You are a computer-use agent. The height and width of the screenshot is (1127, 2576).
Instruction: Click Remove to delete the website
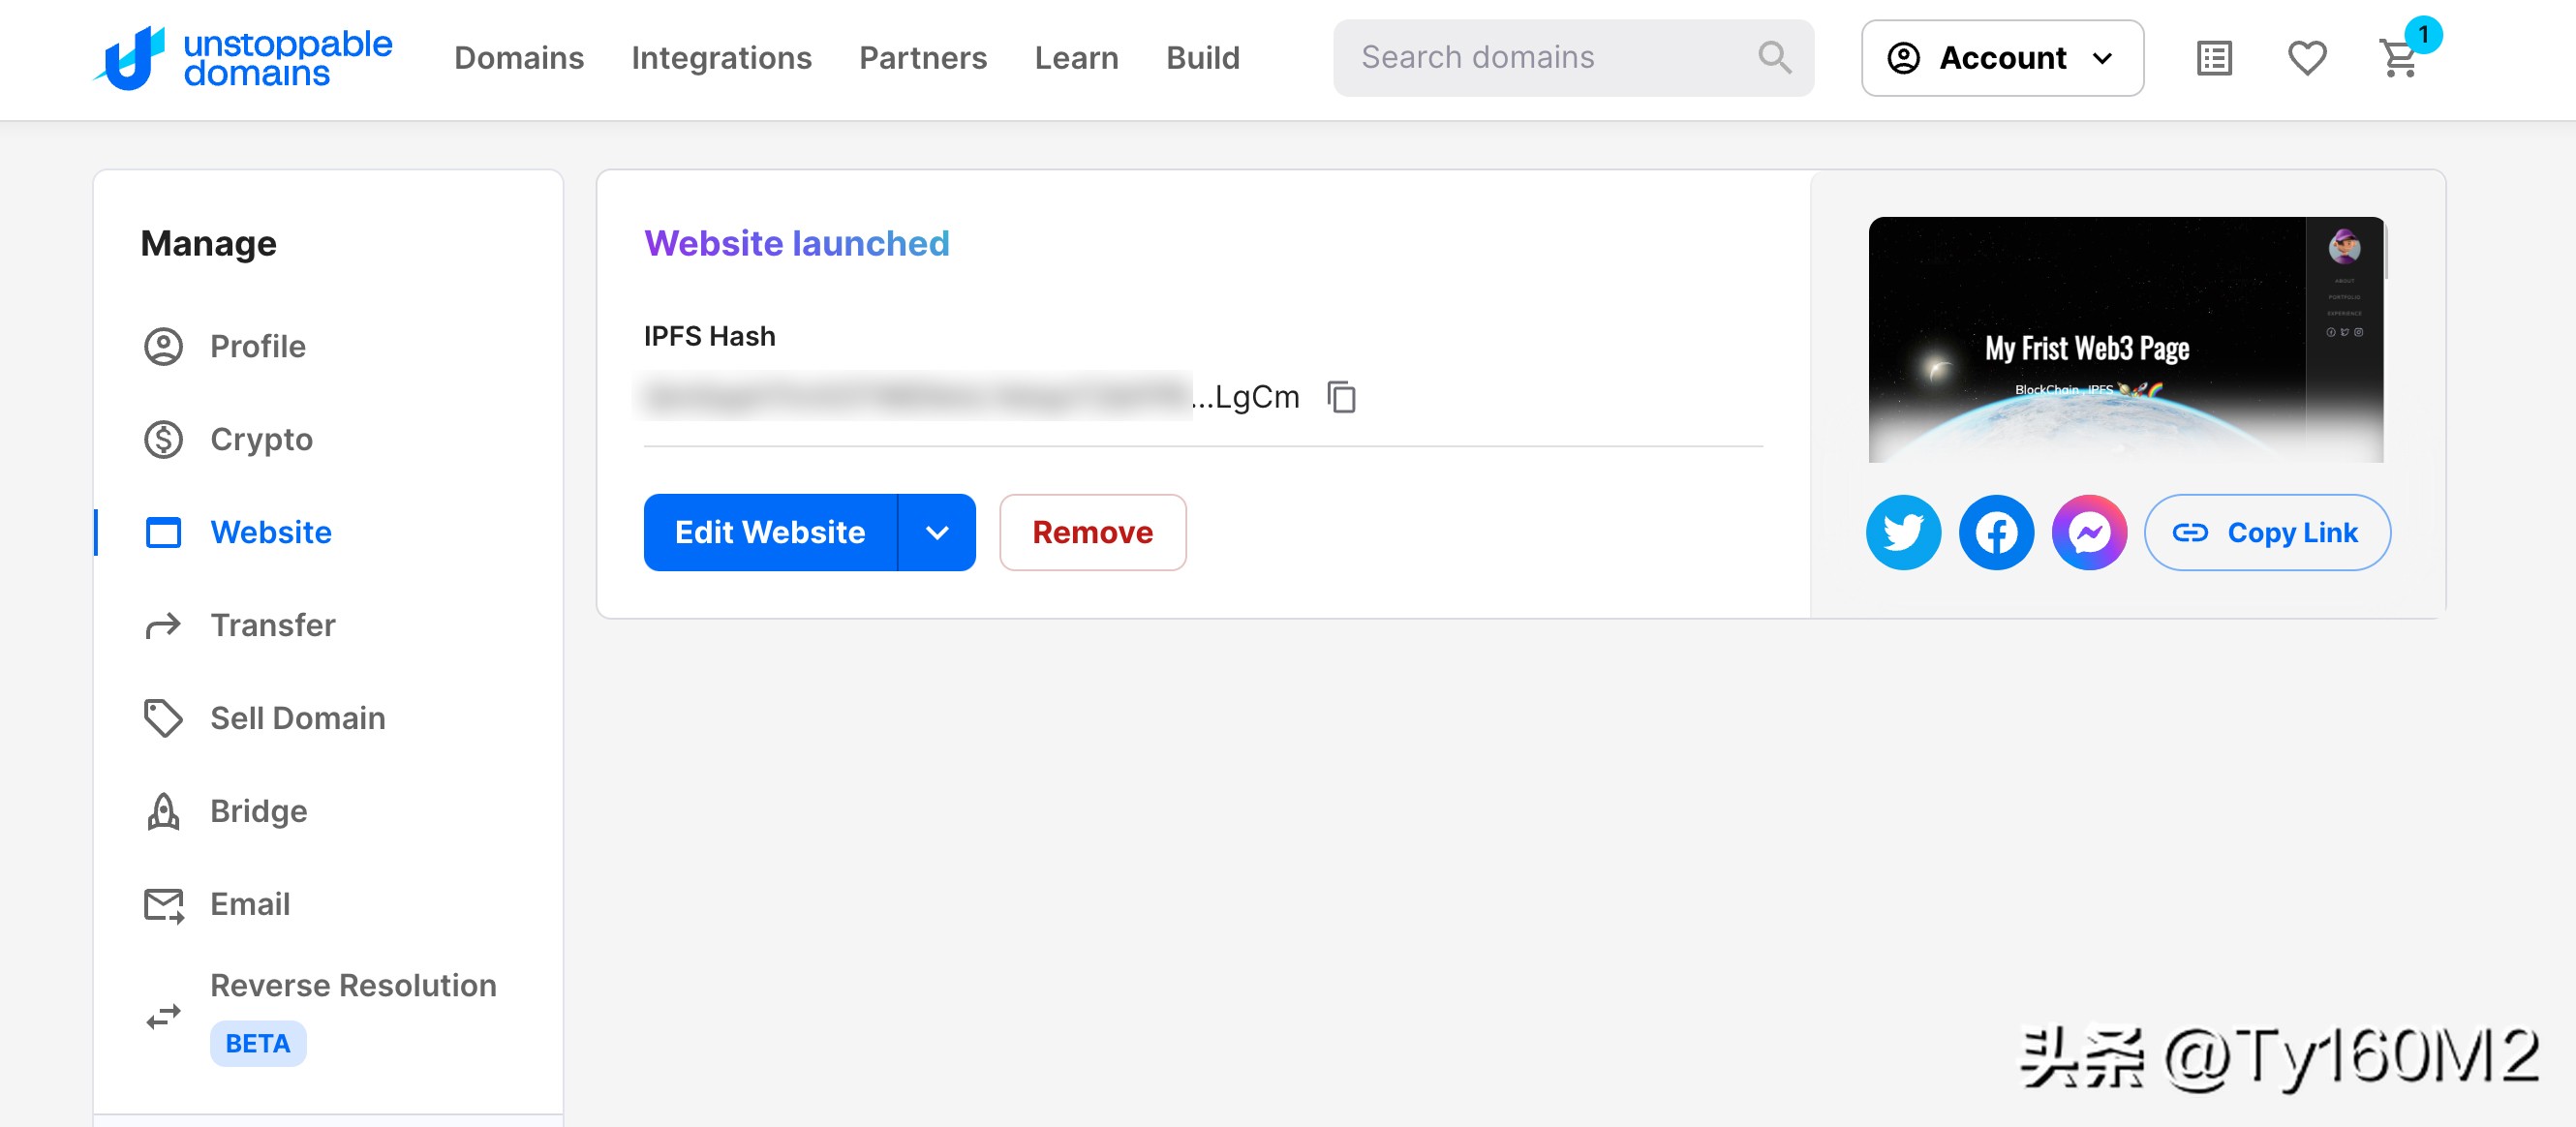pyautogui.click(x=1092, y=532)
